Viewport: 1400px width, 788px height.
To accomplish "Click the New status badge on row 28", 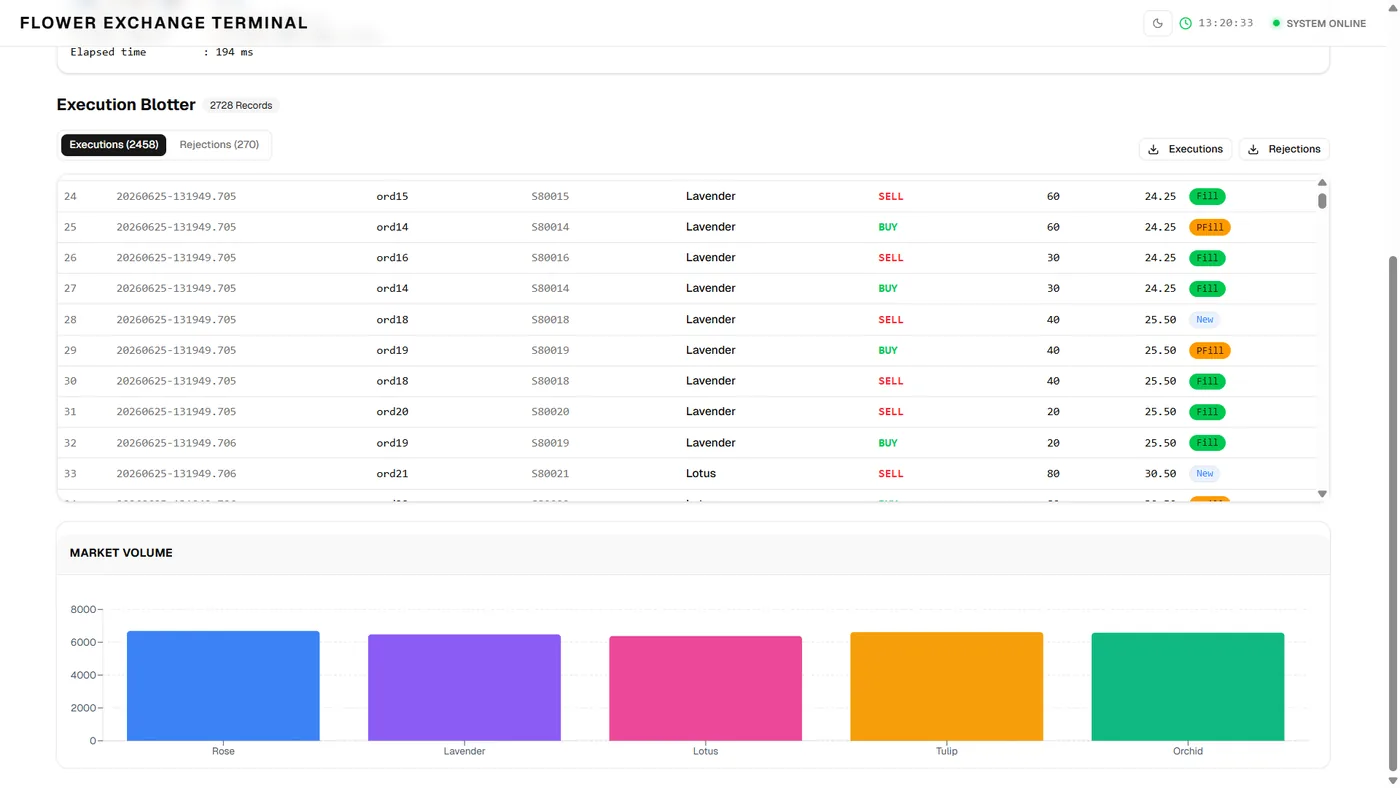I will click(1205, 320).
